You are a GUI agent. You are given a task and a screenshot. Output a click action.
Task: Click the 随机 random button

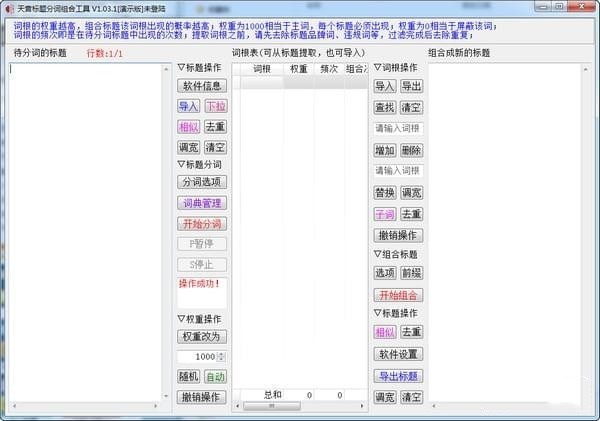188,377
